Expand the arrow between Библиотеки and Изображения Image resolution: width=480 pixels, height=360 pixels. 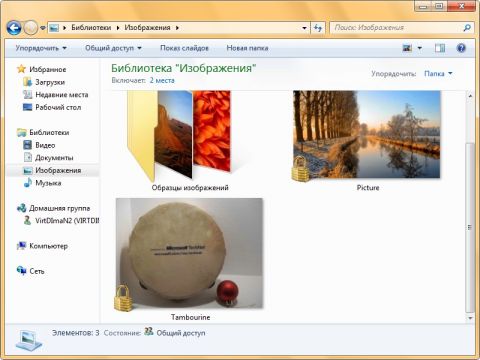pyautogui.click(x=118, y=28)
